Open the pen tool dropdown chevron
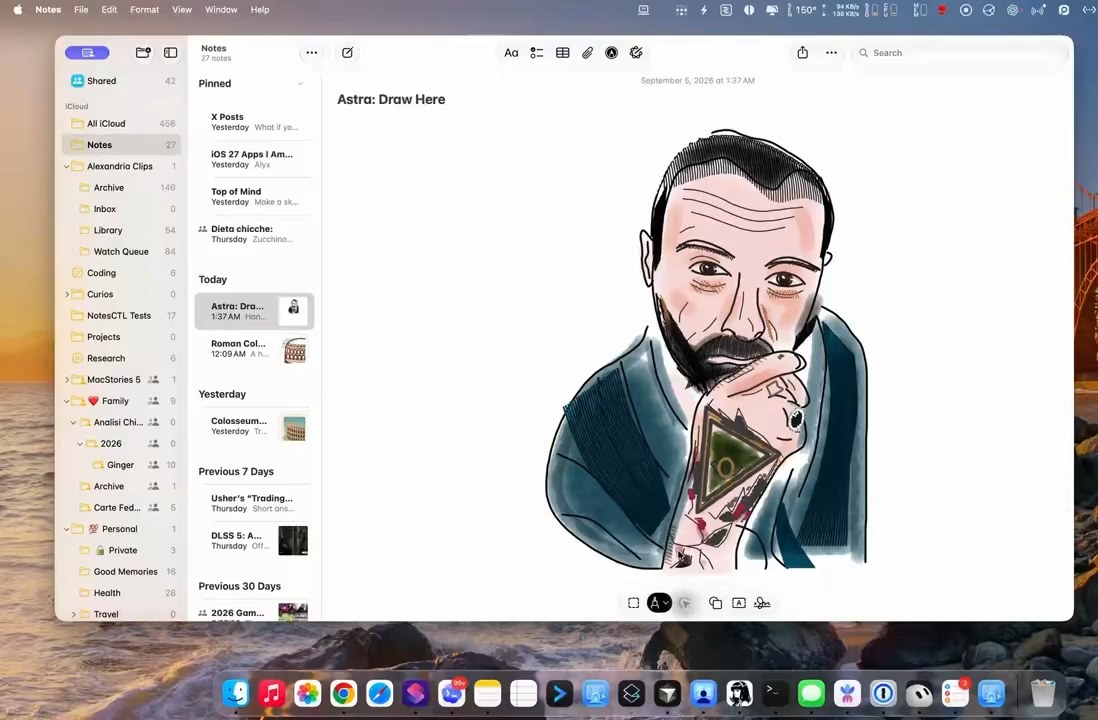This screenshot has height=720, width=1098. tap(666, 603)
